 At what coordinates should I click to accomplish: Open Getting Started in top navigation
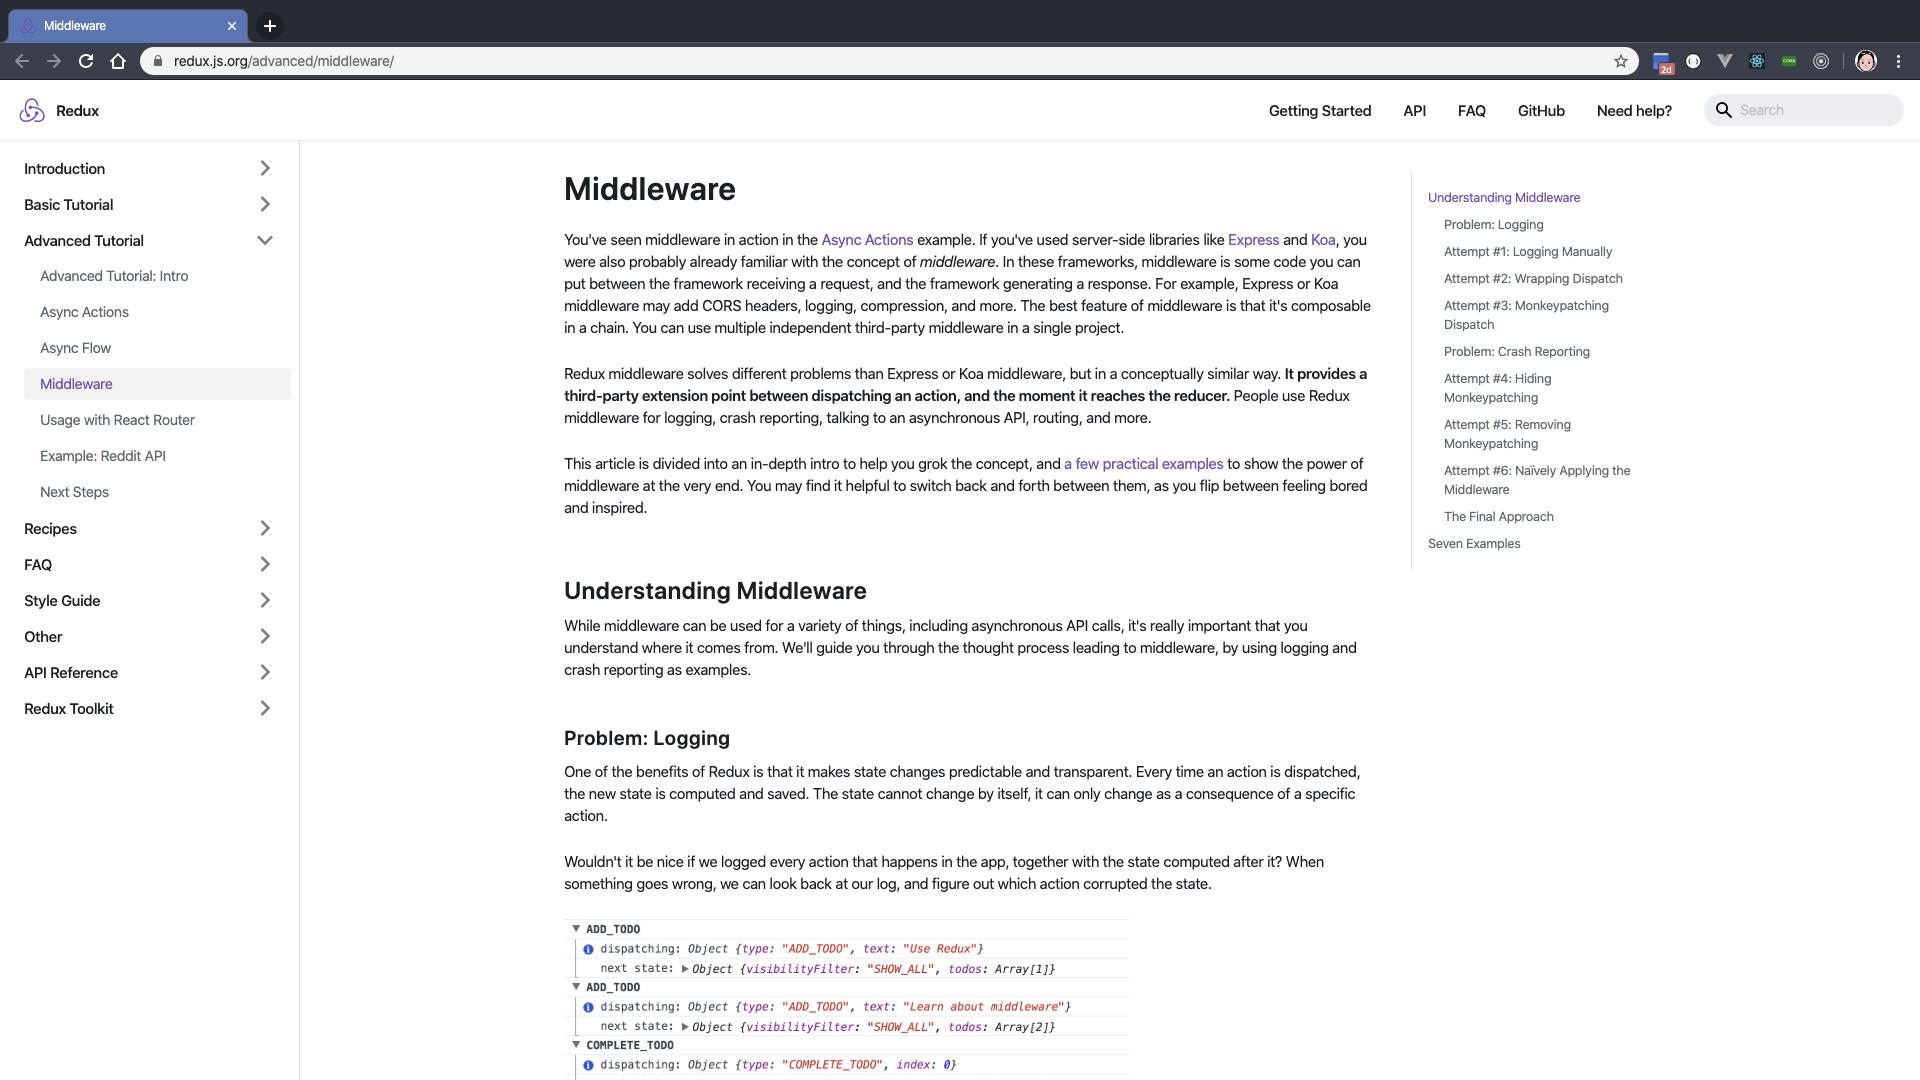click(x=1320, y=111)
